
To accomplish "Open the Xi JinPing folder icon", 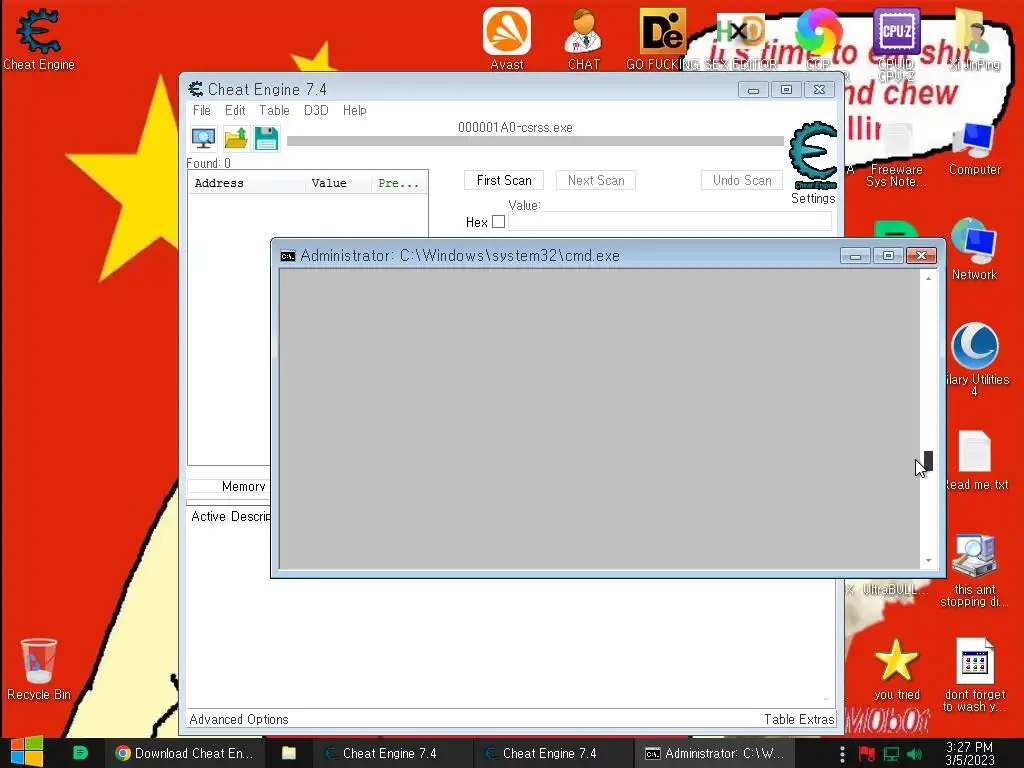I will point(974,39).
